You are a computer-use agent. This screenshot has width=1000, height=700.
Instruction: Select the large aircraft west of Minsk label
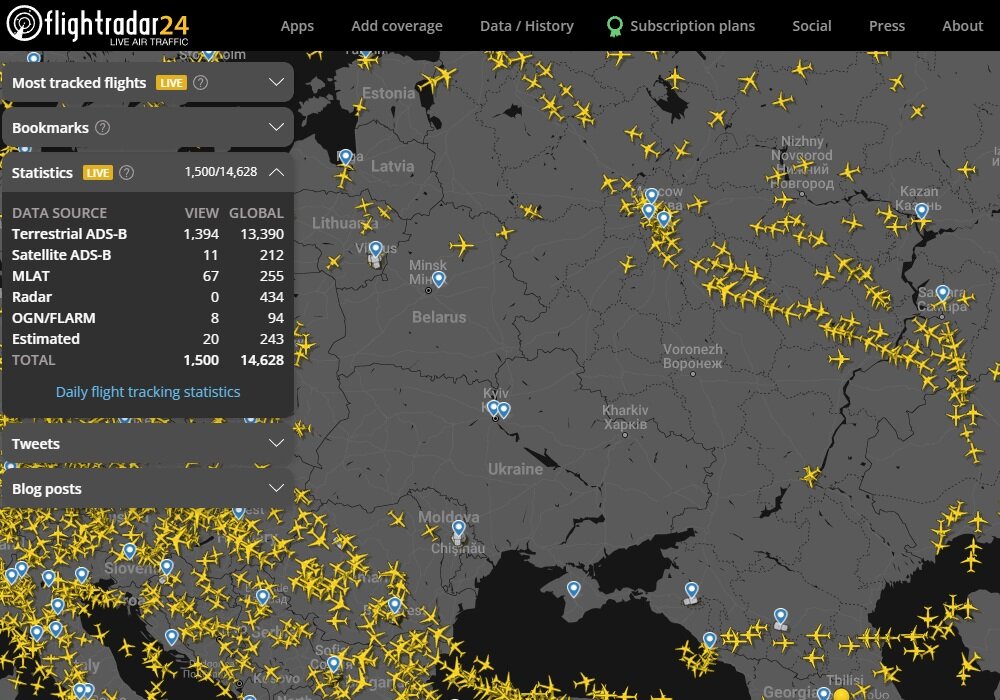[x=462, y=245]
